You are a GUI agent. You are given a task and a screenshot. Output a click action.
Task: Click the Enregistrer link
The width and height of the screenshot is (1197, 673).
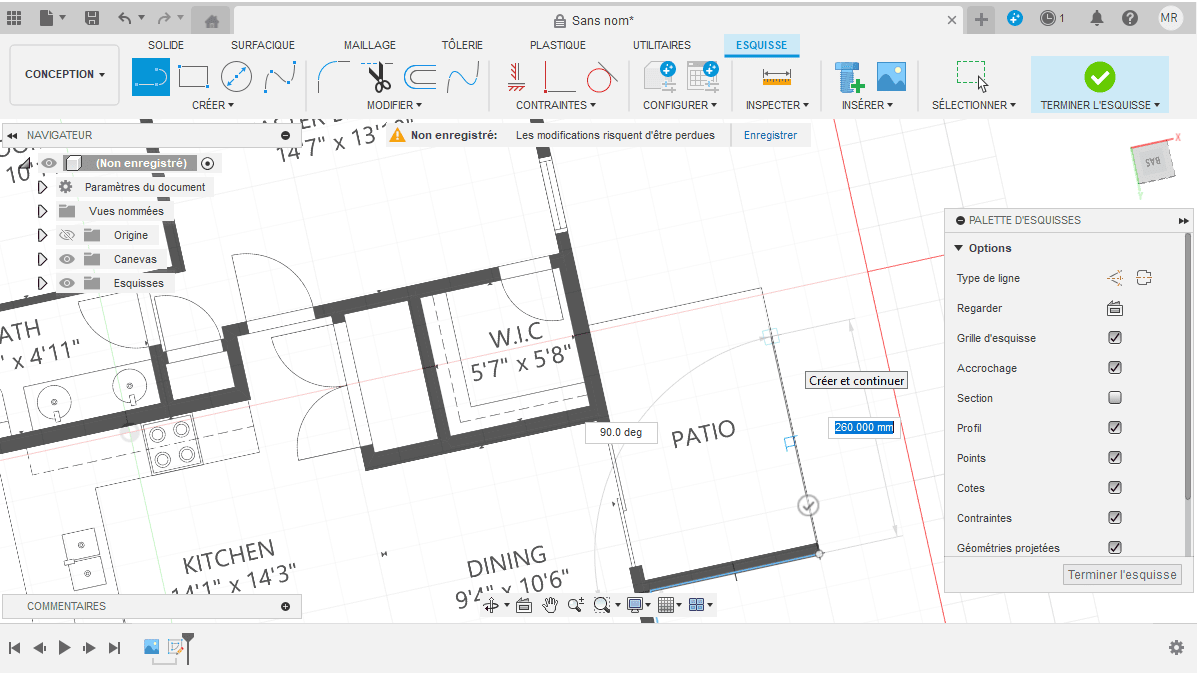[x=770, y=135]
